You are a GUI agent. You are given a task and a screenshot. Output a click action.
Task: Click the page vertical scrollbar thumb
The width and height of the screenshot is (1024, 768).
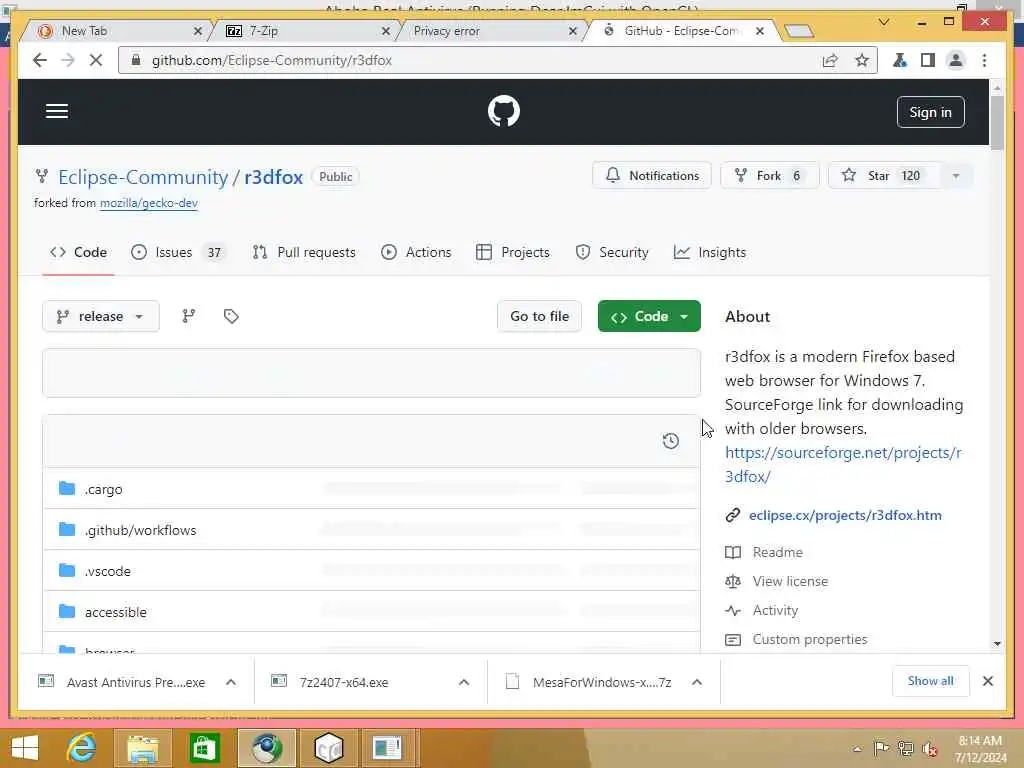pyautogui.click(x=997, y=123)
